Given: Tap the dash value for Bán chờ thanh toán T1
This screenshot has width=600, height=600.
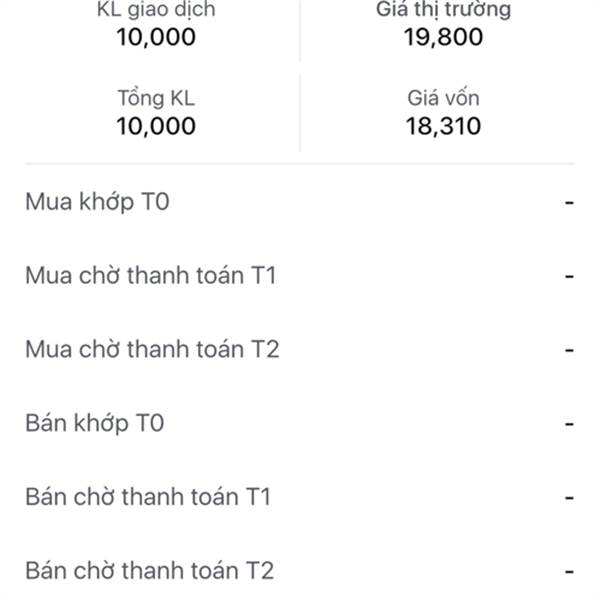Looking at the screenshot, I should [x=569, y=498].
